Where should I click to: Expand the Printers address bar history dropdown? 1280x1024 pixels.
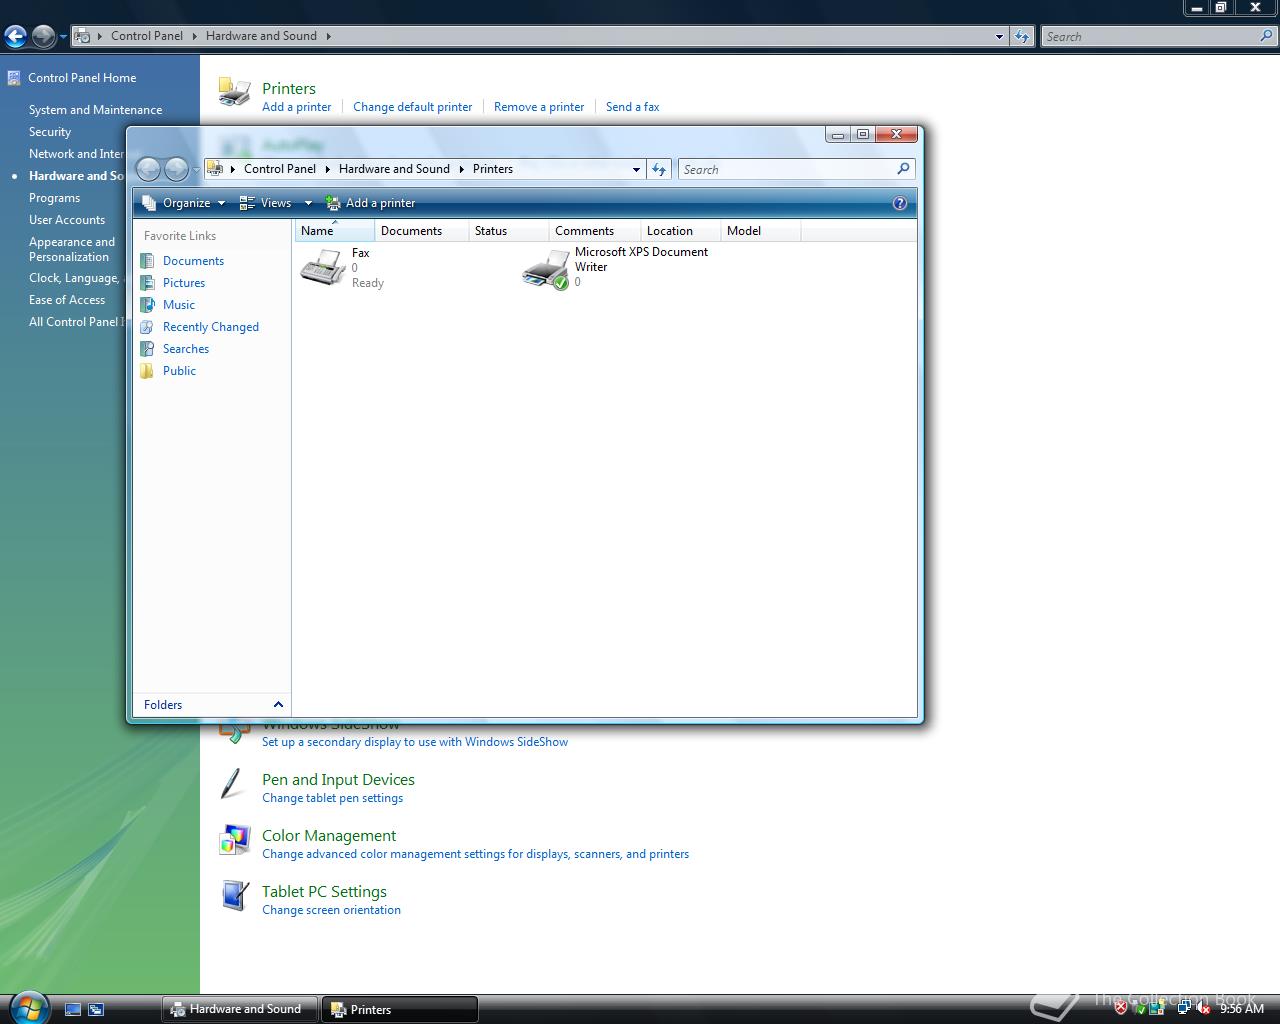point(636,169)
